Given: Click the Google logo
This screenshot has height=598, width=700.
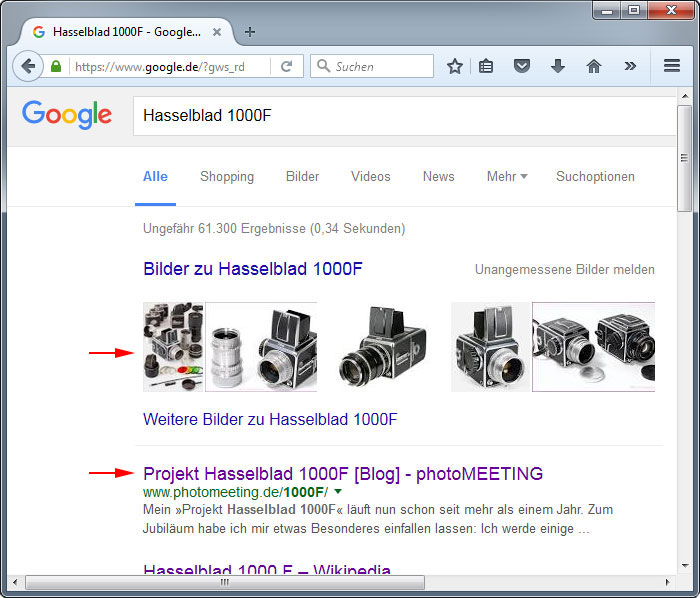Looking at the screenshot, I should [67, 115].
